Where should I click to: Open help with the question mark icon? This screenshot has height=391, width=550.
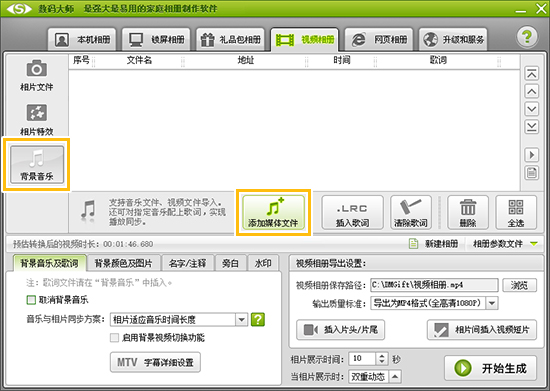pos(527,37)
